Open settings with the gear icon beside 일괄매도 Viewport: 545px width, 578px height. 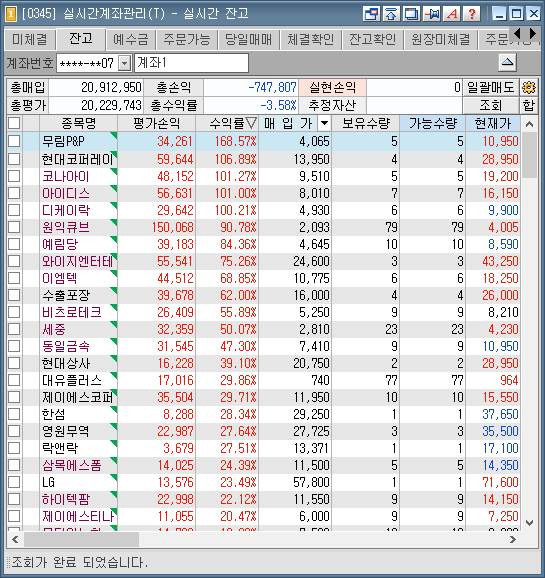coord(528,87)
